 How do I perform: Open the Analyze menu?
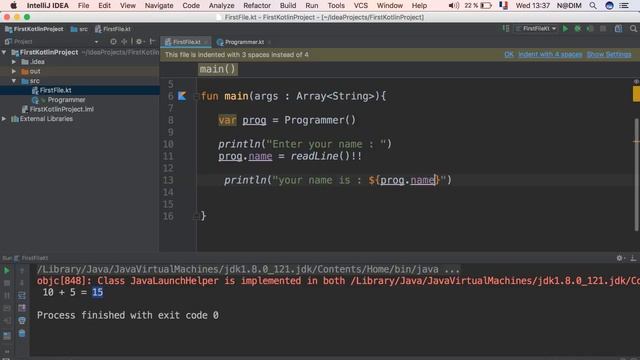pyautogui.click(x=222, y=6)
